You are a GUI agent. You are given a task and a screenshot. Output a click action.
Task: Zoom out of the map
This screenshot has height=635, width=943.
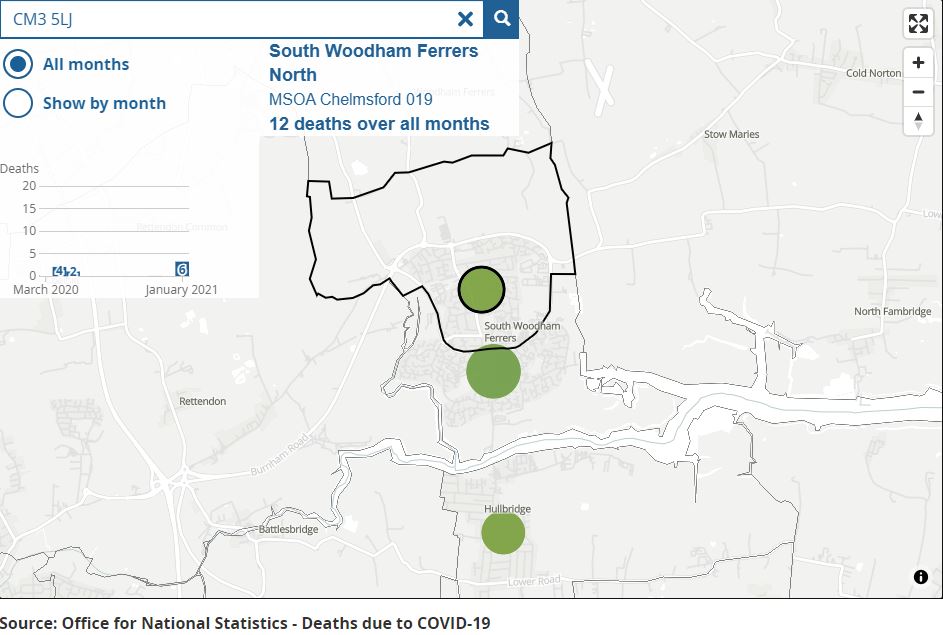[918, 93]
